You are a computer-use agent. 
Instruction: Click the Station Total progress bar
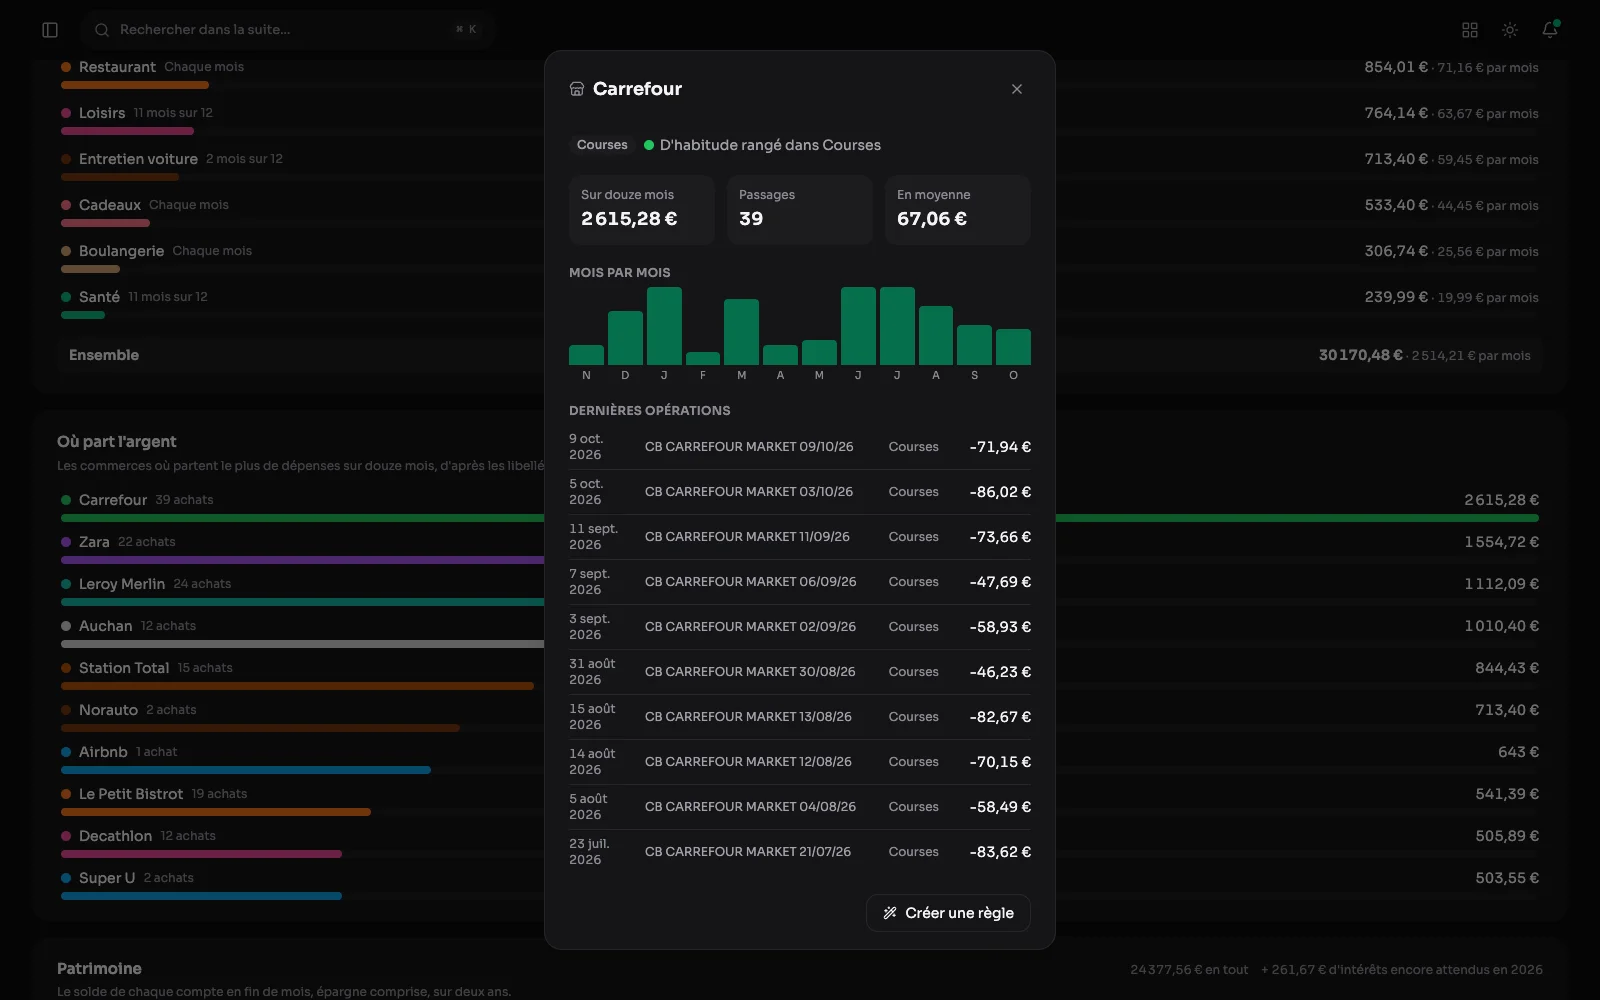pos(297,686)
